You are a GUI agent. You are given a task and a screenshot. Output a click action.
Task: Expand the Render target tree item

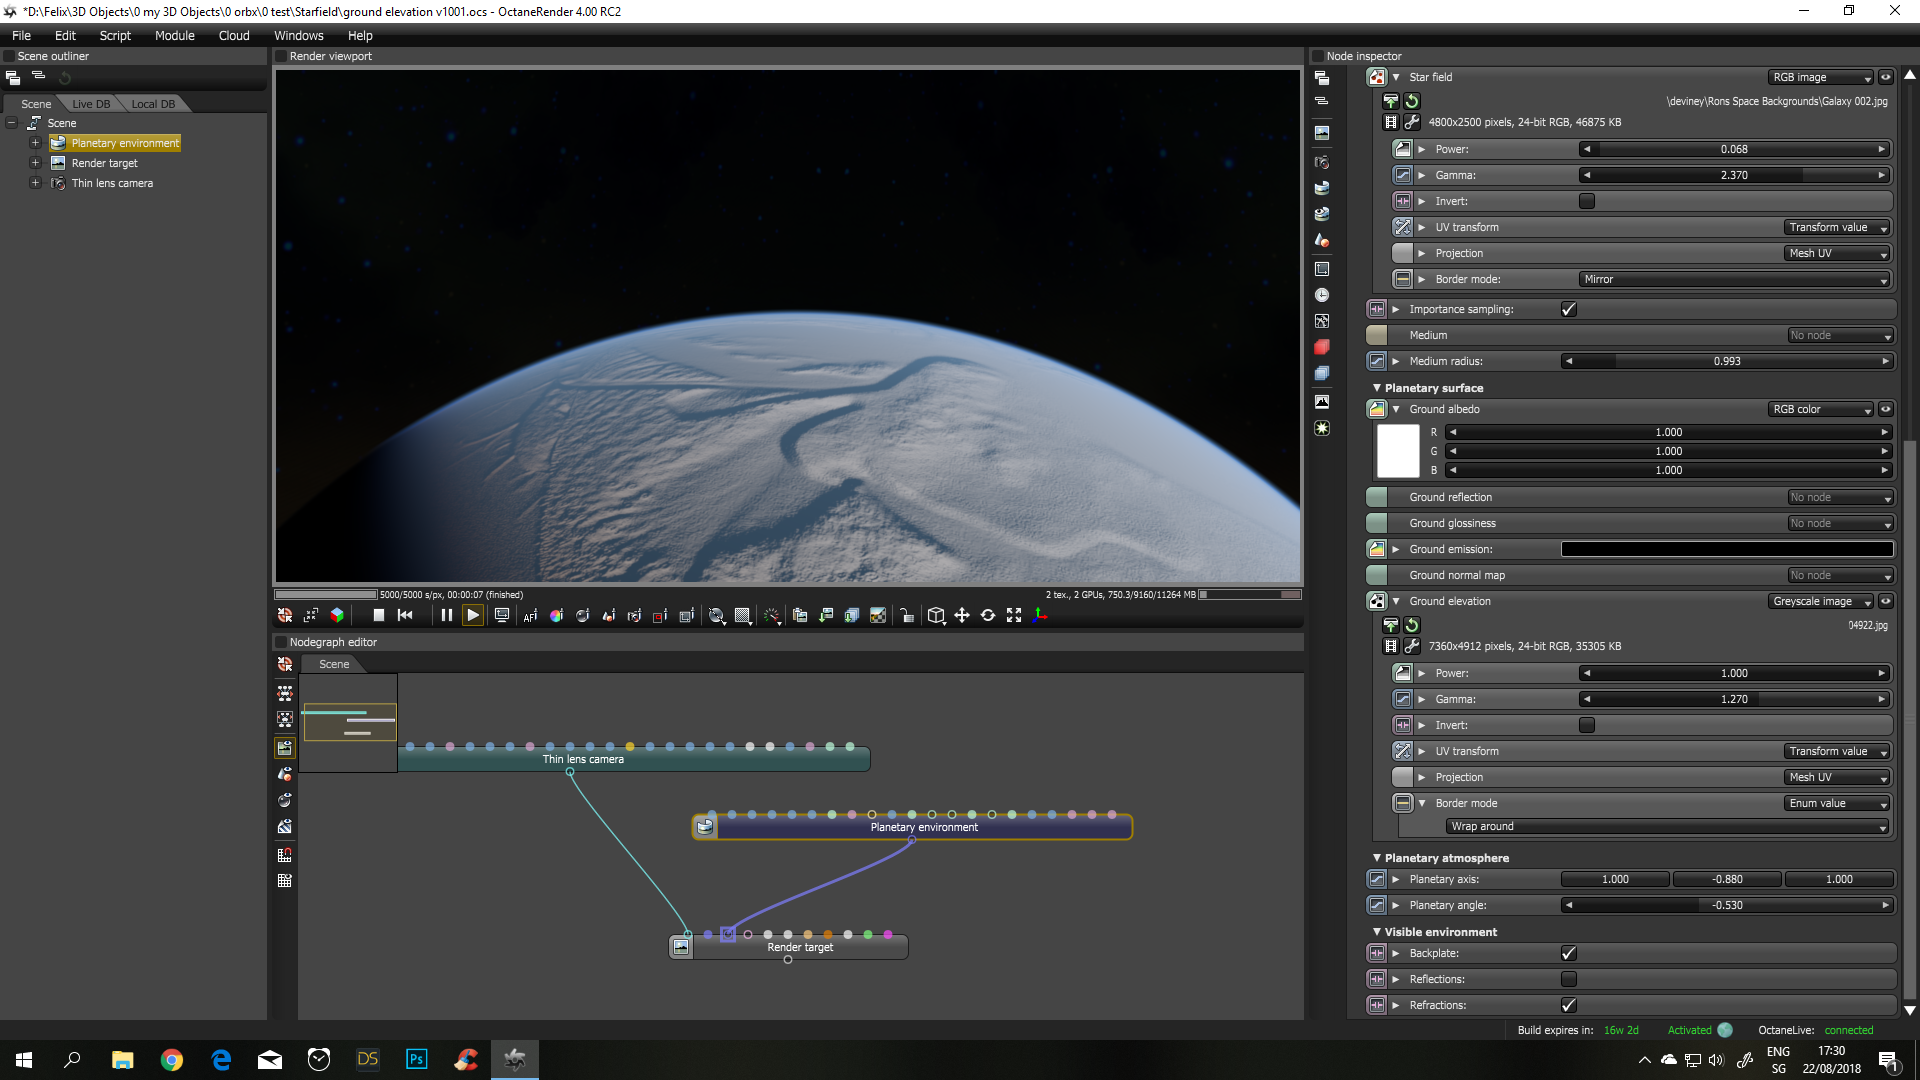tap(36, 163)
